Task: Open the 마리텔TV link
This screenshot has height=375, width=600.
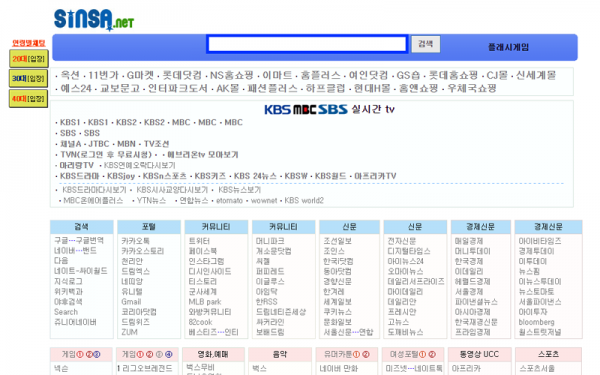Action: [77, 165]
